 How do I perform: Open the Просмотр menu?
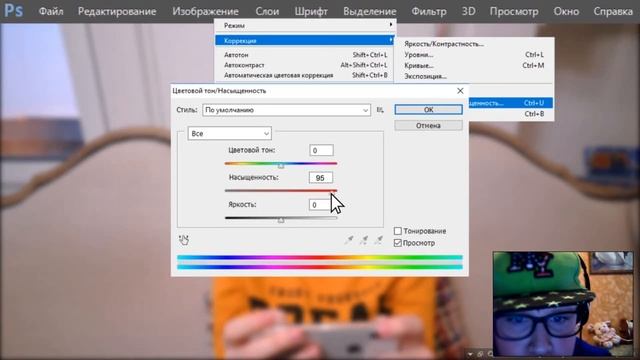(x=514, y=11)
